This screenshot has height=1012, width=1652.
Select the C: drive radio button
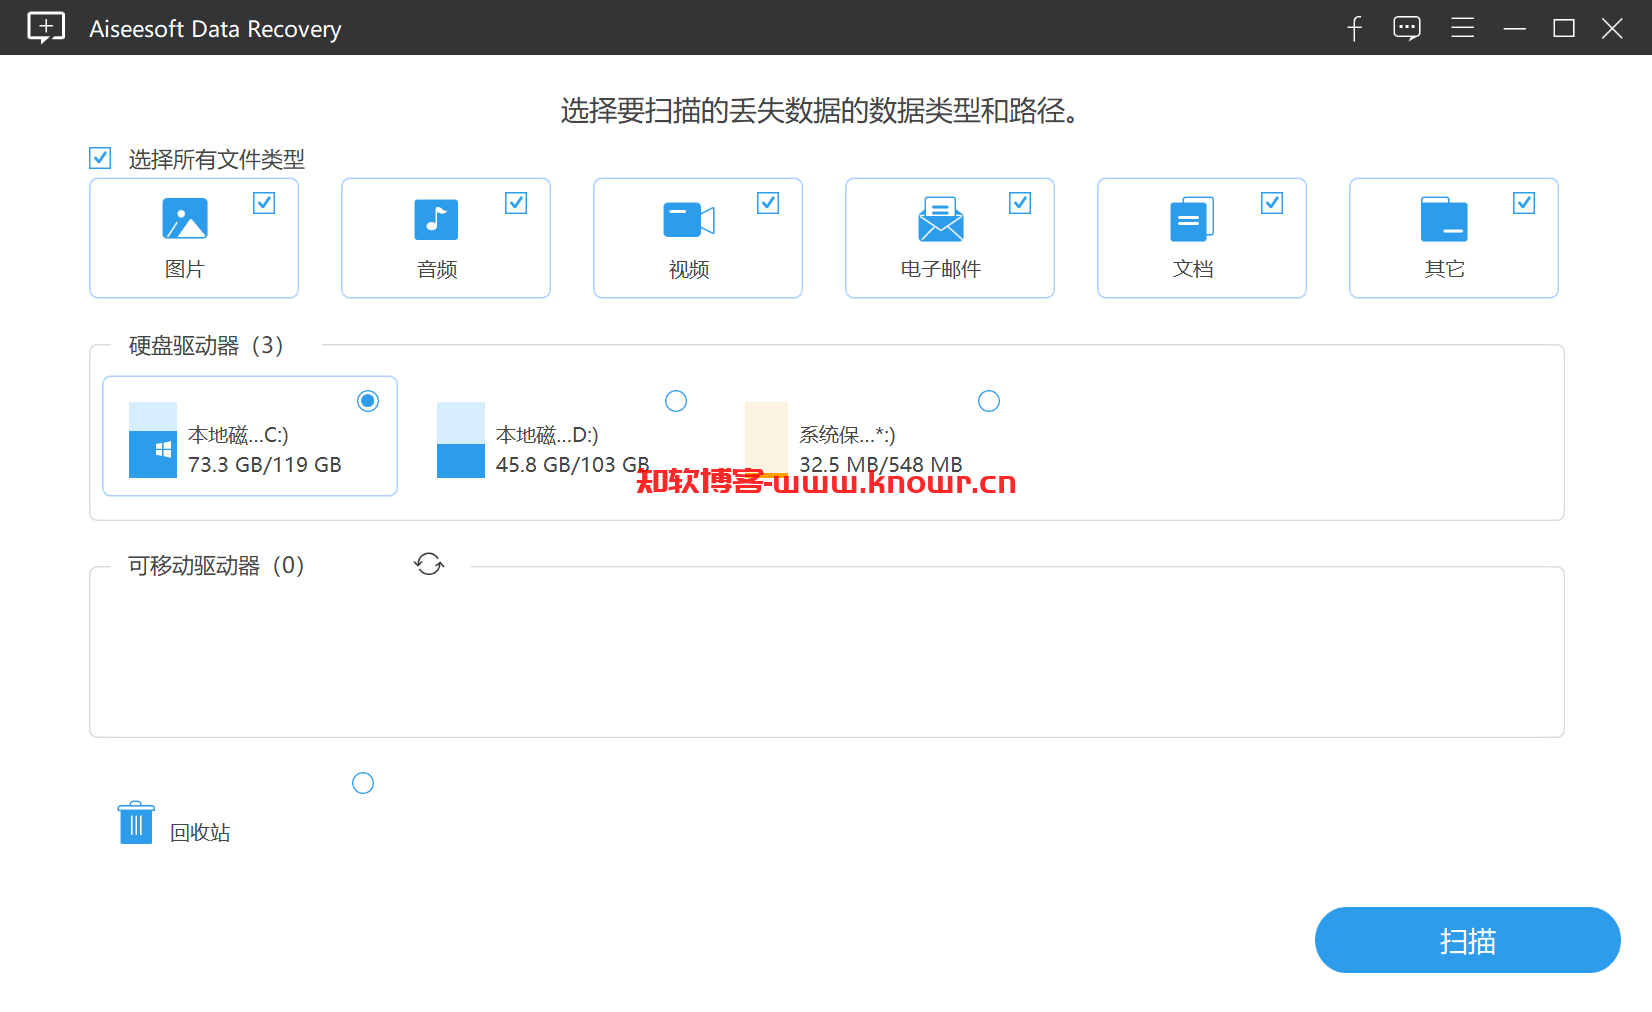point(368,401)
